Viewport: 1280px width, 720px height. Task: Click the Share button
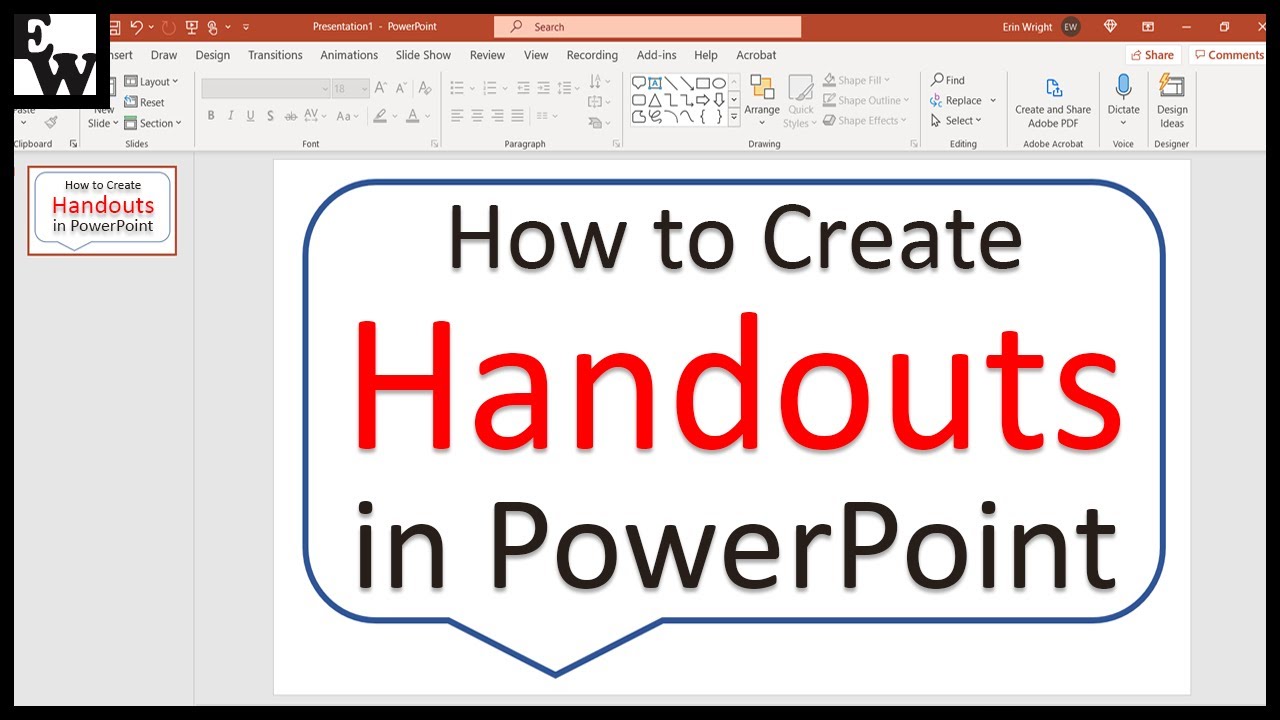[x=1152, y=55]
